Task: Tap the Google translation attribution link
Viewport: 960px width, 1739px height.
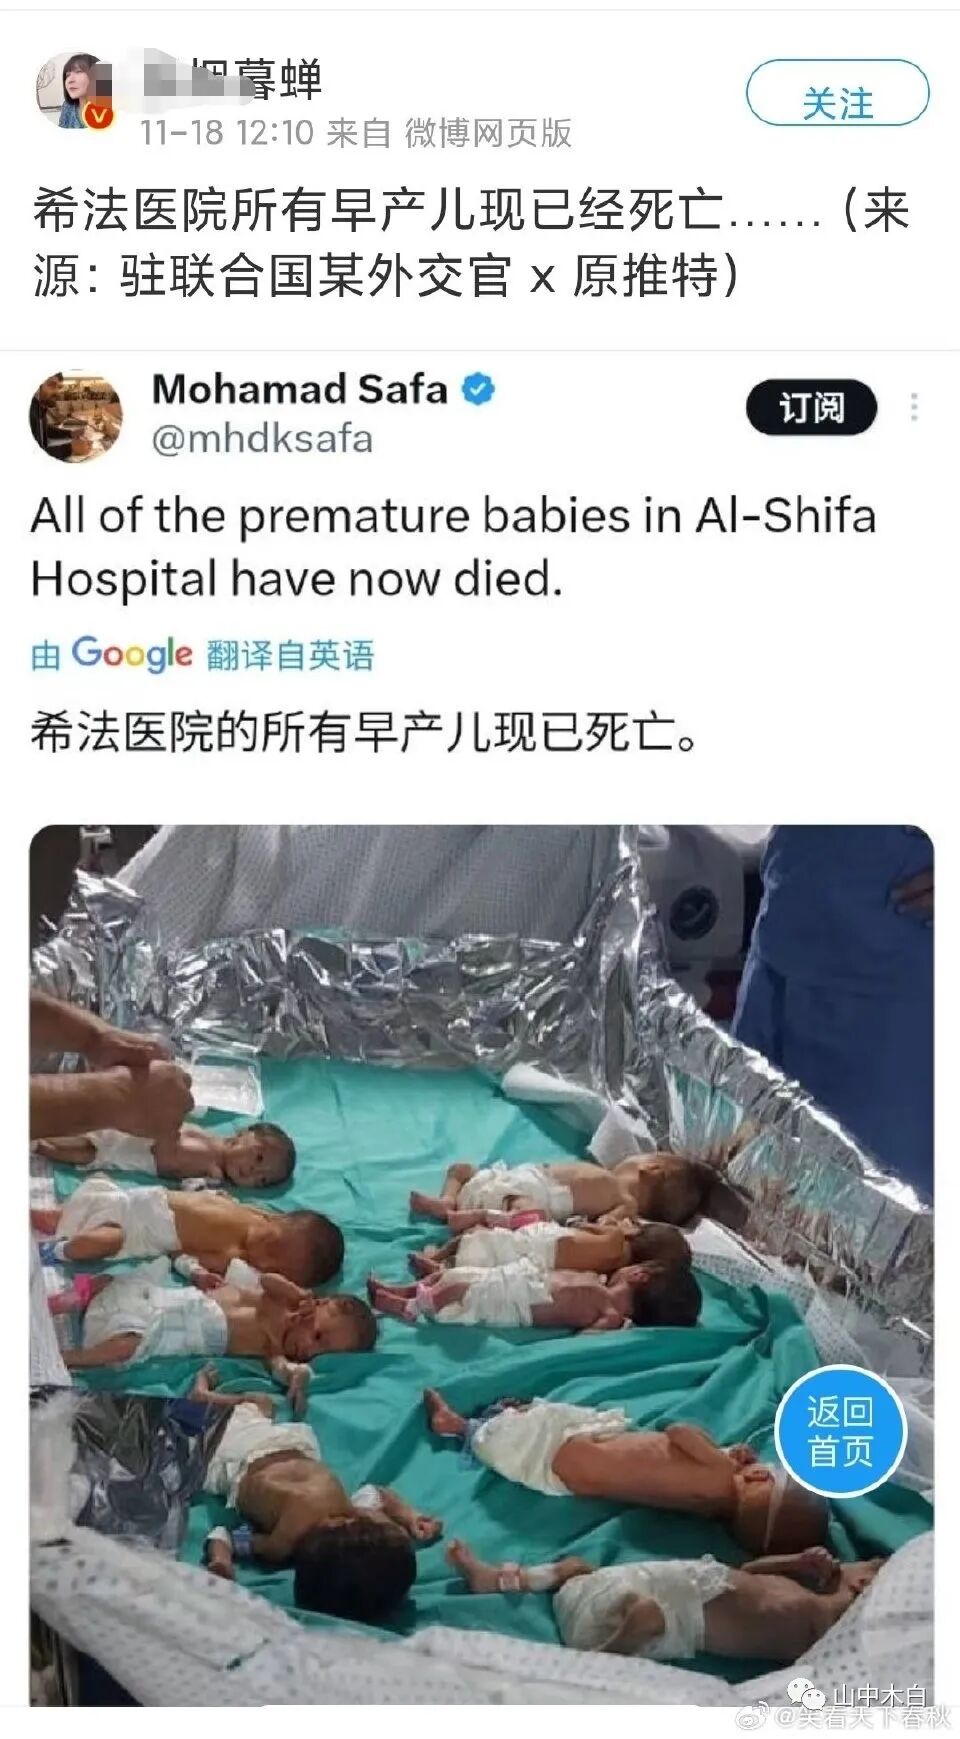Action: click(203, 654)
